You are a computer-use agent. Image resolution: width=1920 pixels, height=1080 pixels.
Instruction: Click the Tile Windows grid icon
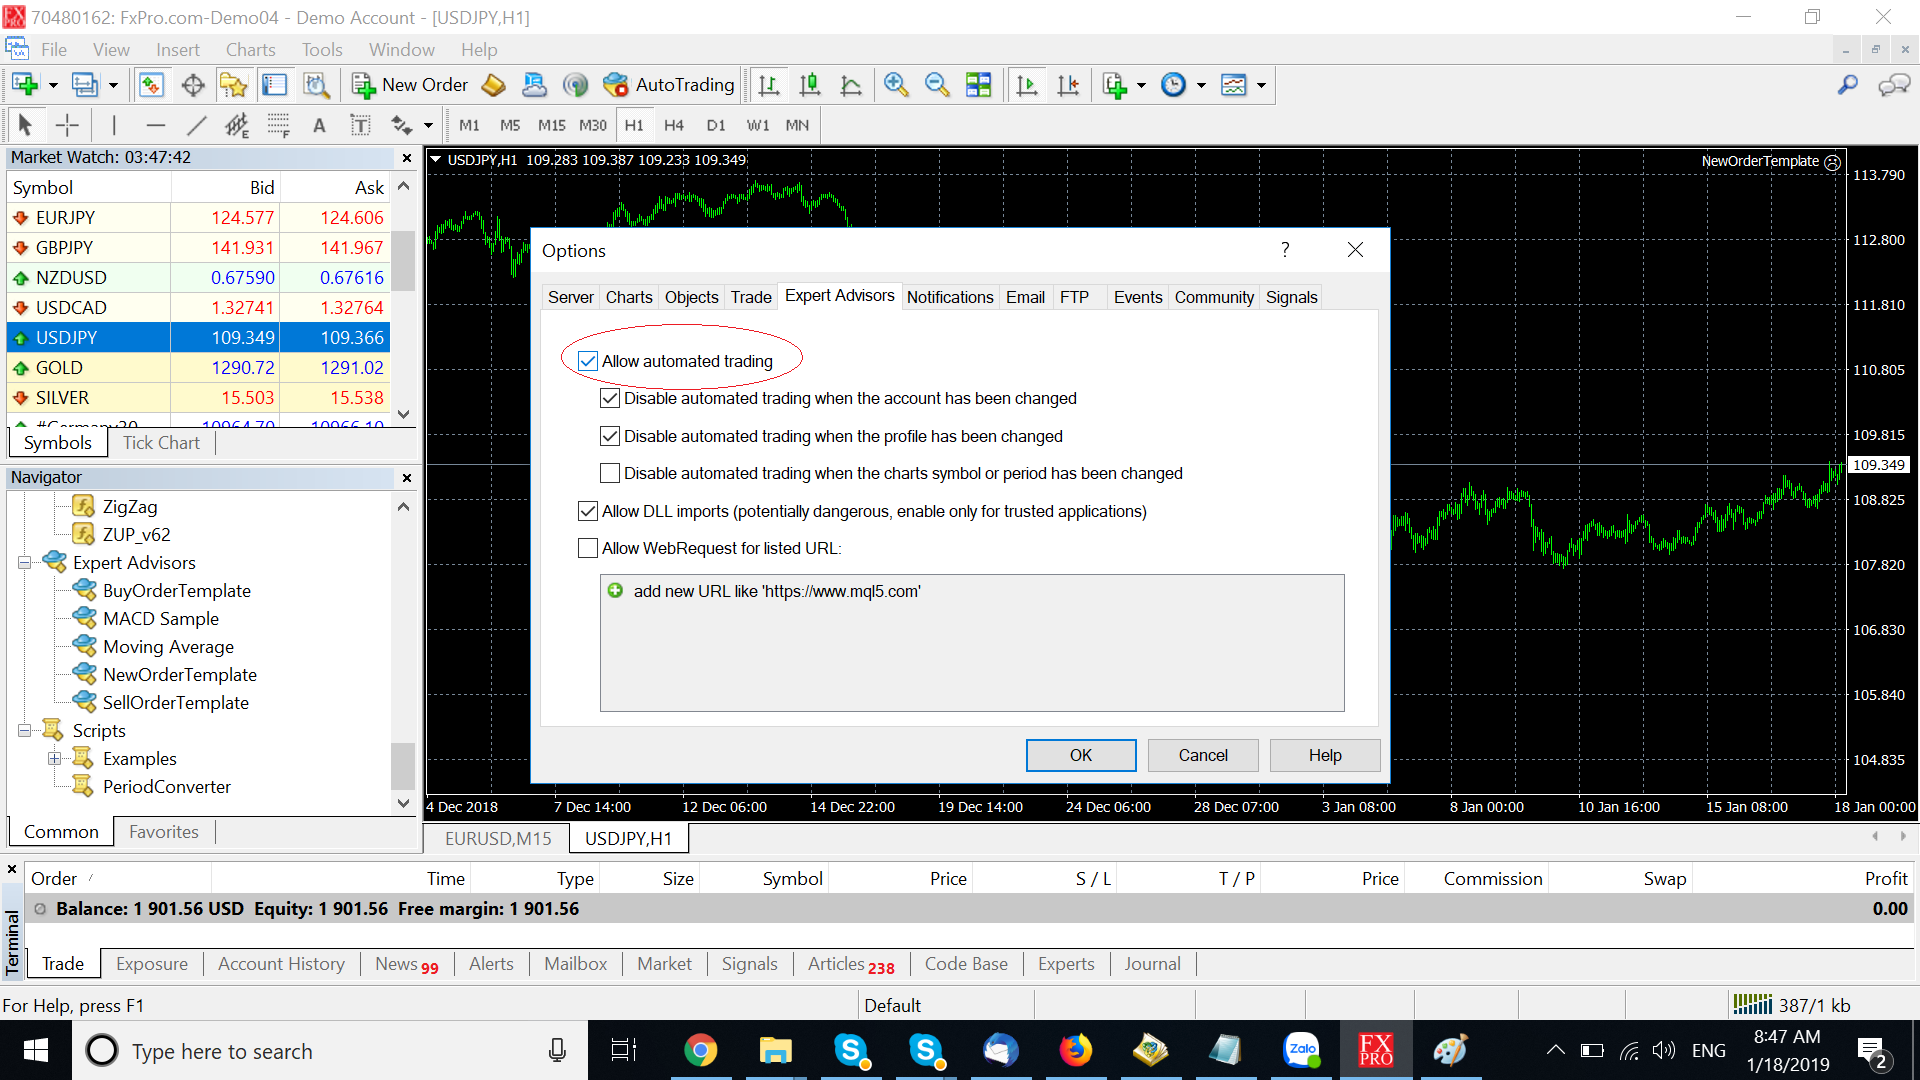point(978,85)
